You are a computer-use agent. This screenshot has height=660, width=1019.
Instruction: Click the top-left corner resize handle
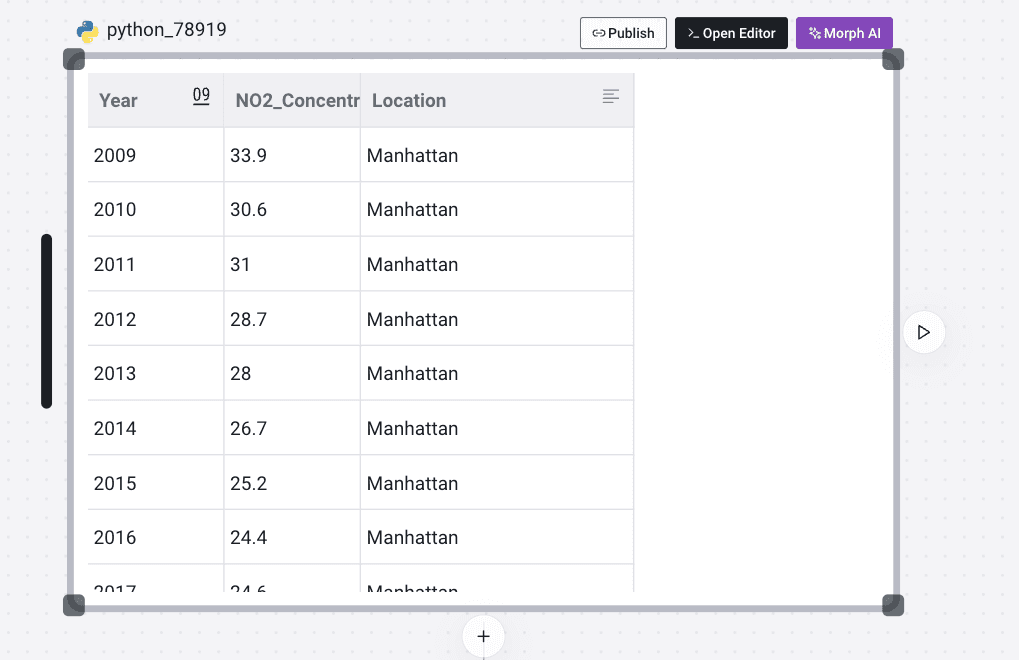click(74, 59)
